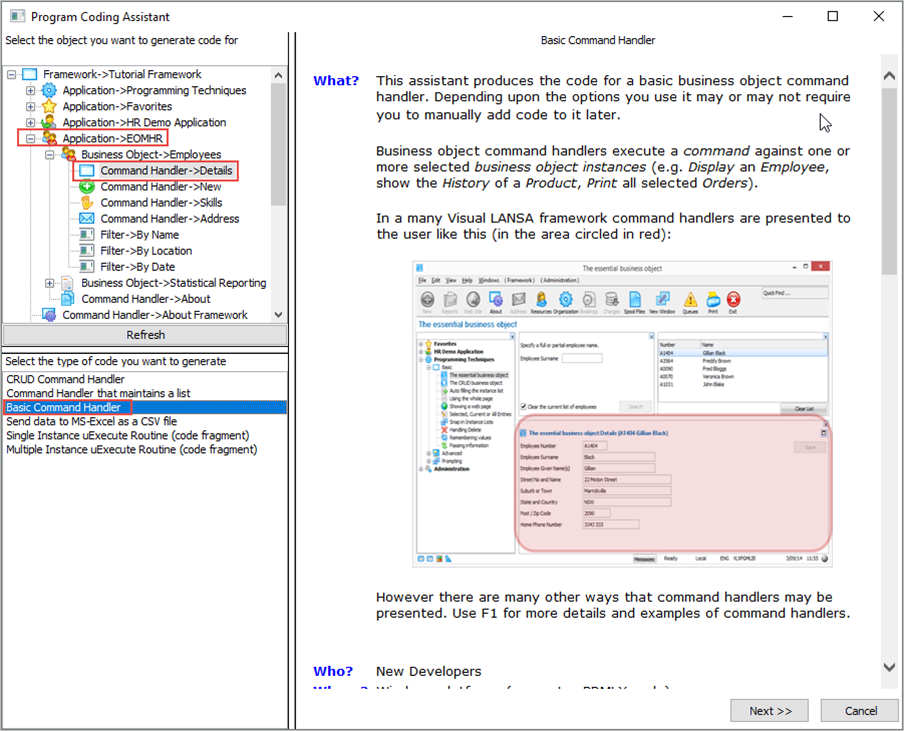Click help pane scroll up arrow

889,76
